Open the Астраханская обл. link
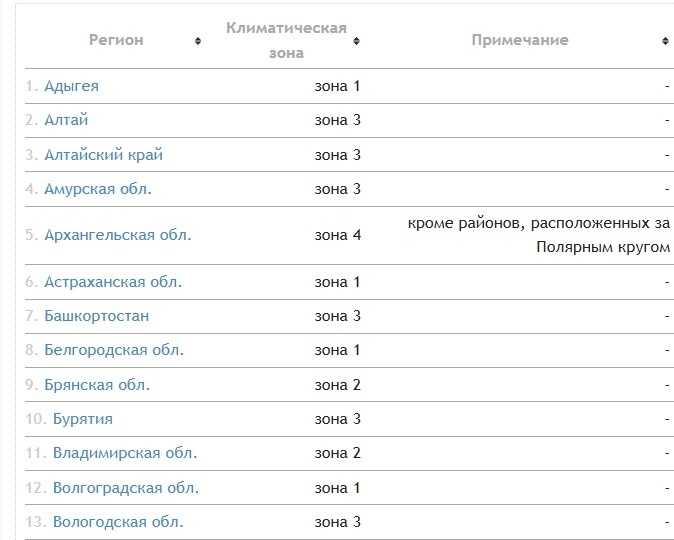The width and height of the screenshot is (674, 540). [113, 282]
